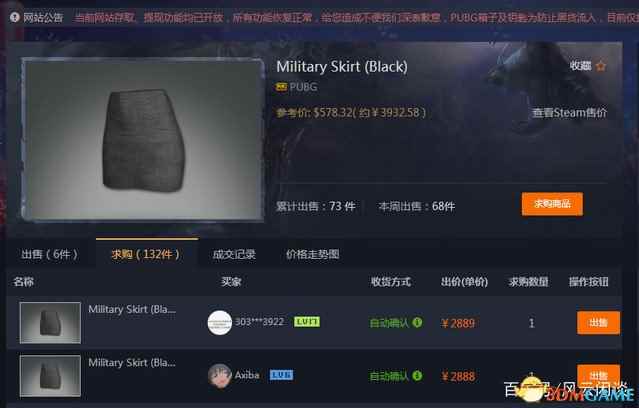Click the blue level badge beside Axiba
The height and width of the screenshot is (408, 639).
281,375
